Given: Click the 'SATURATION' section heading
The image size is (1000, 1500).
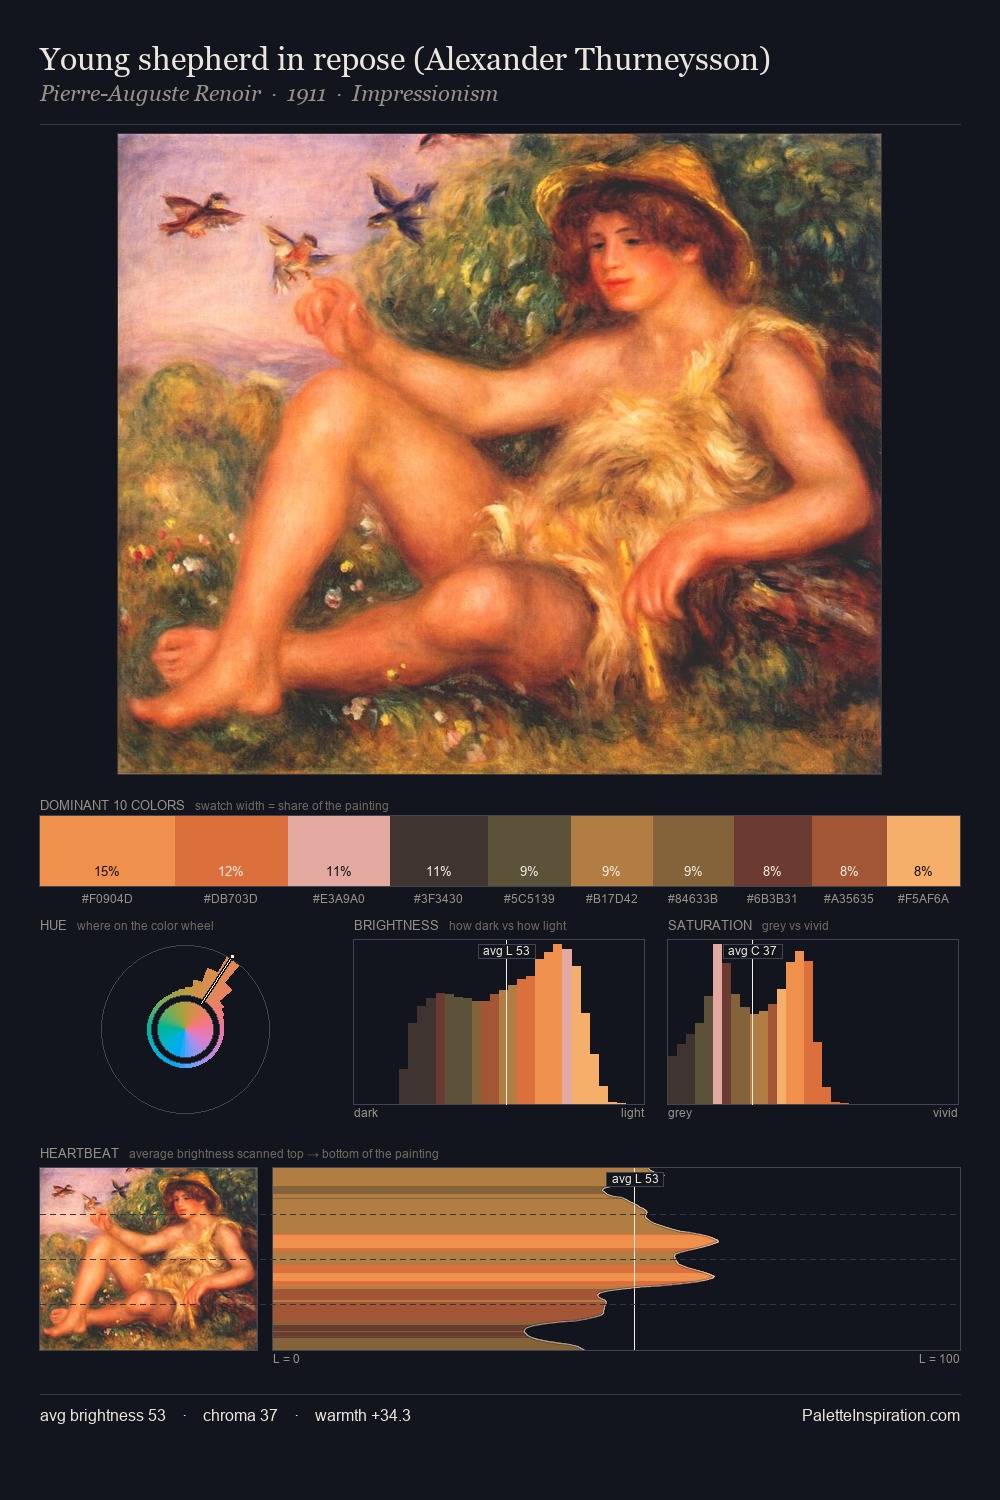Looking at the screenshot, I should [710, 925].
